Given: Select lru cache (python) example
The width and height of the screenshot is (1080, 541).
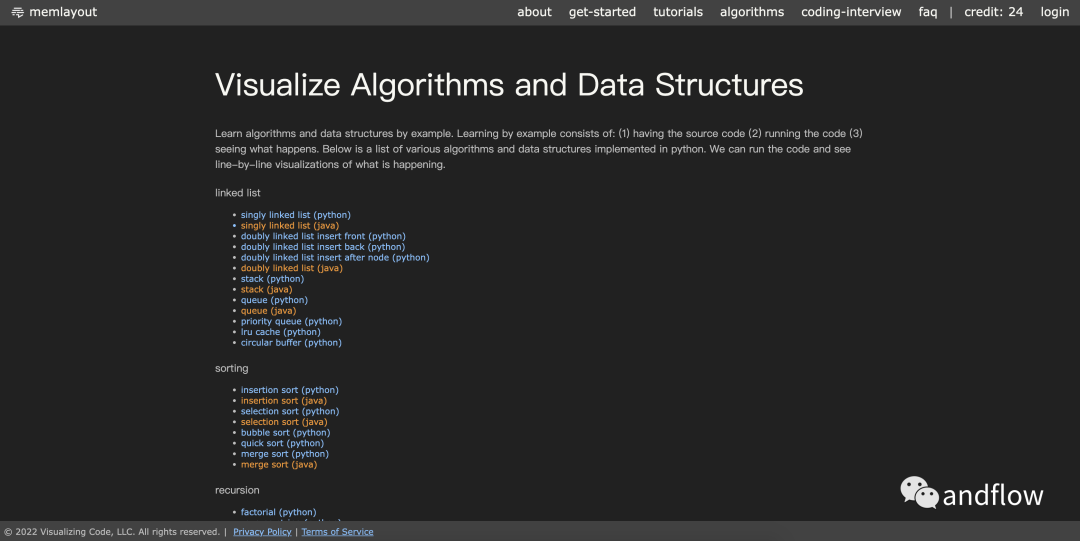Looking at the screenshot, I should point(280,332).
